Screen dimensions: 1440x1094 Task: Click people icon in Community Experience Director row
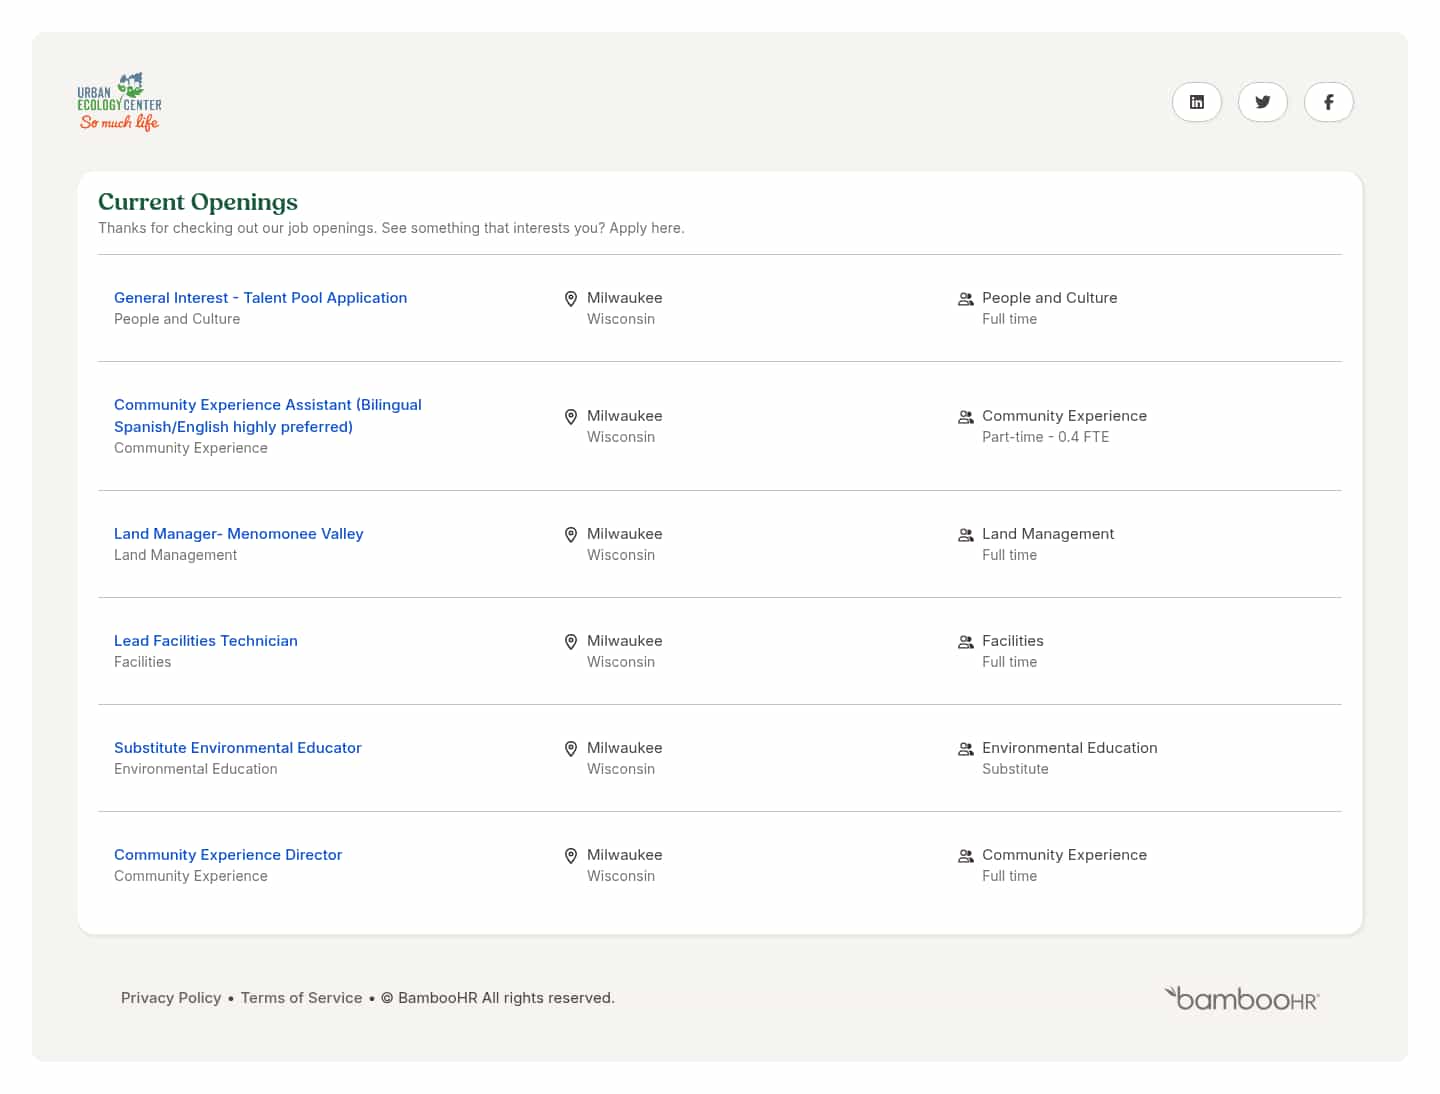pos(966,856)
